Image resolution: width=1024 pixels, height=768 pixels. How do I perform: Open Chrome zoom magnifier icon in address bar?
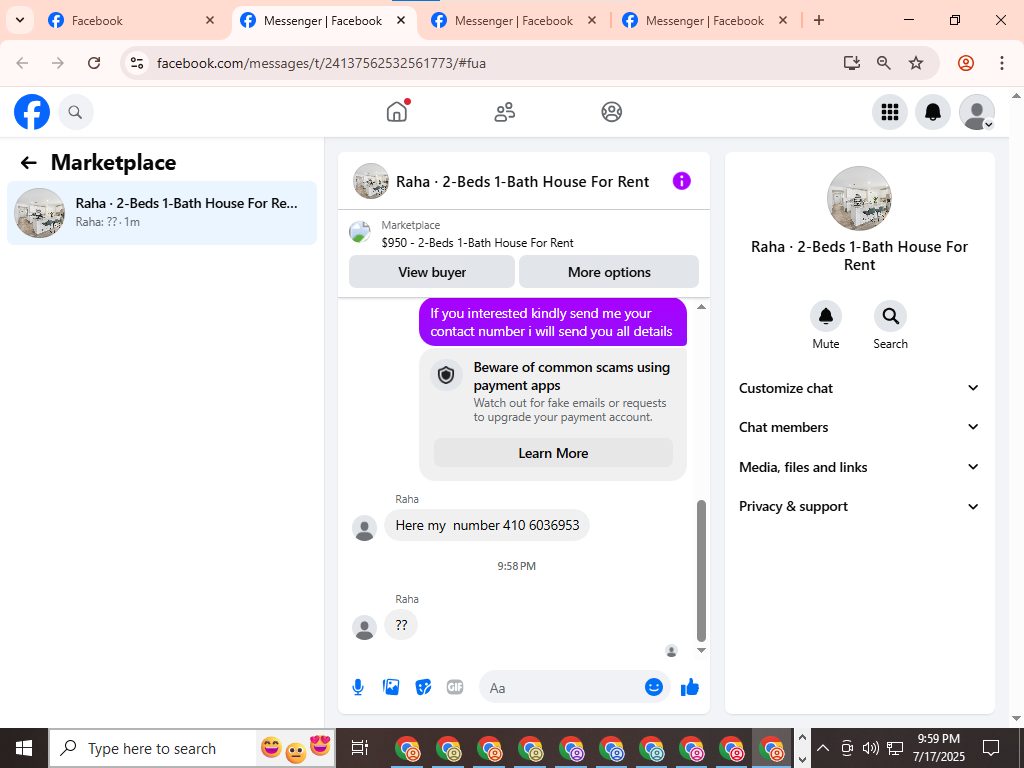click(884, 63)
